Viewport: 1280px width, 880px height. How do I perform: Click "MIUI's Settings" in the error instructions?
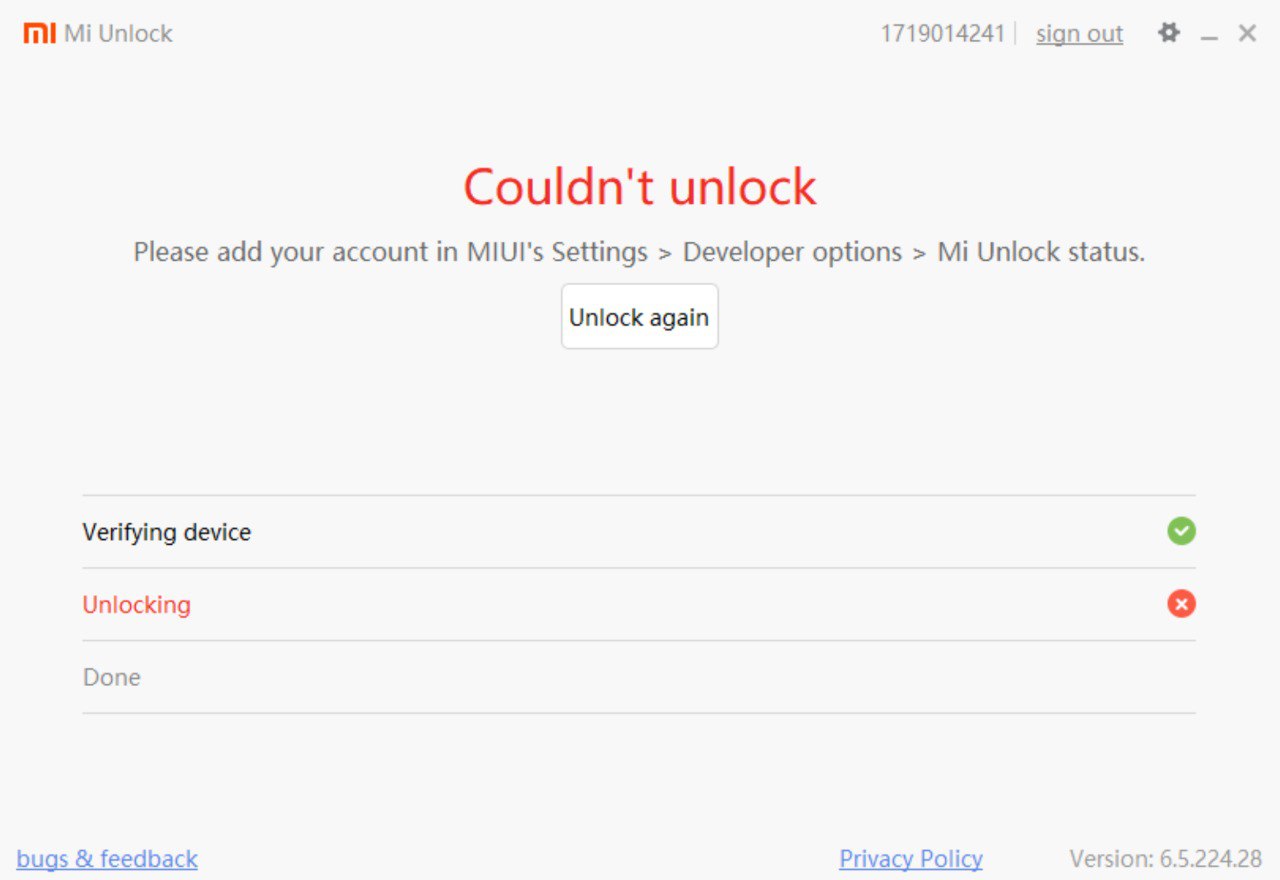[557, 252]
